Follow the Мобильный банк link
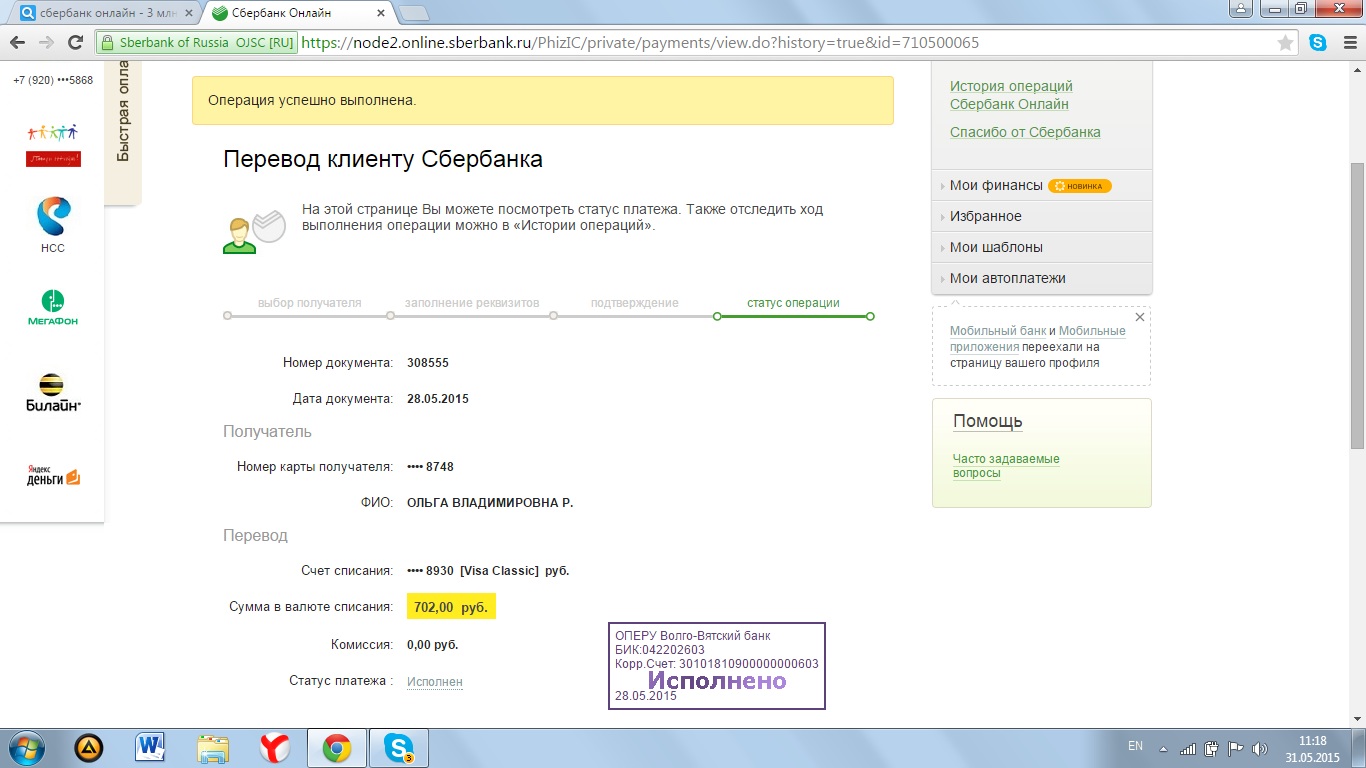Screen dimensions: 1366x768 click(998, 331)
